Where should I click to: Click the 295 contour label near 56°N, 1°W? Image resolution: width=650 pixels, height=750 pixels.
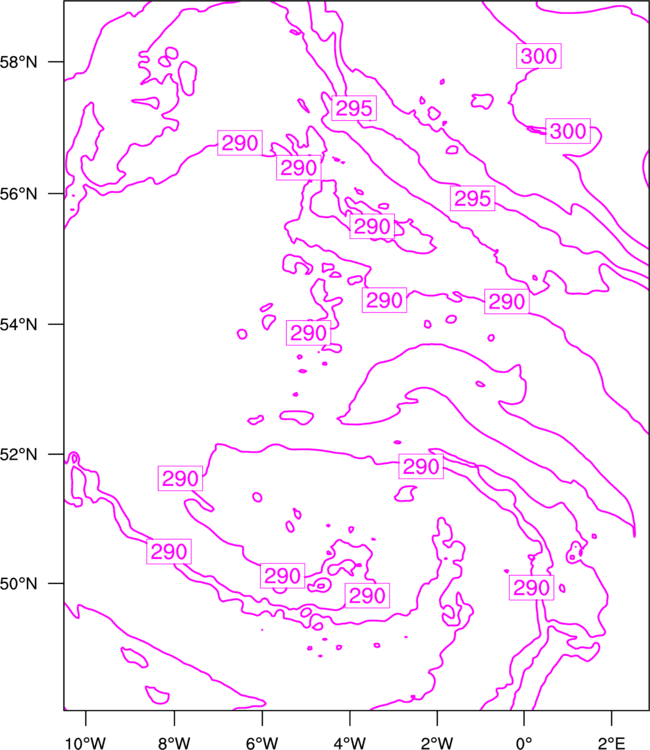pos(473,198)
